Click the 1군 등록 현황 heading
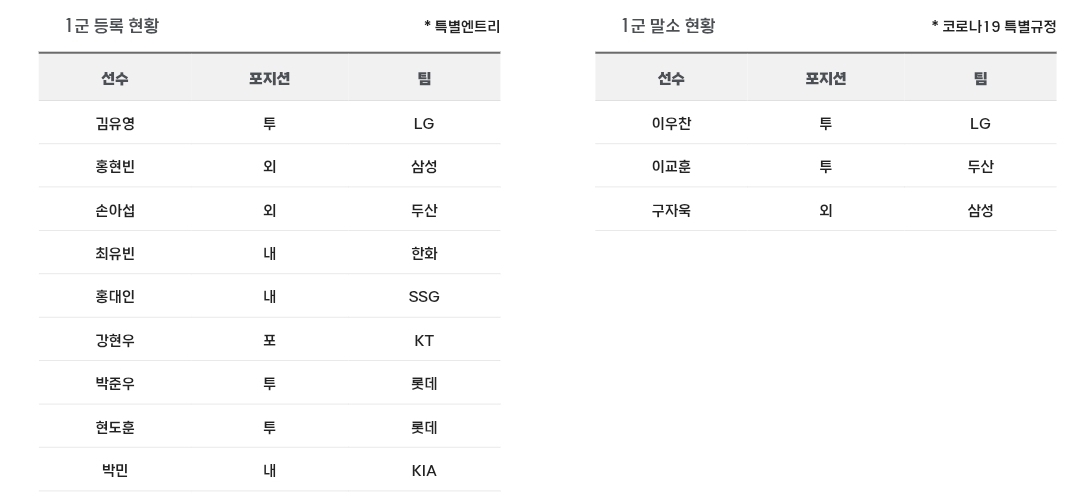Screen dimensions: 1080x503 (112, 27)
